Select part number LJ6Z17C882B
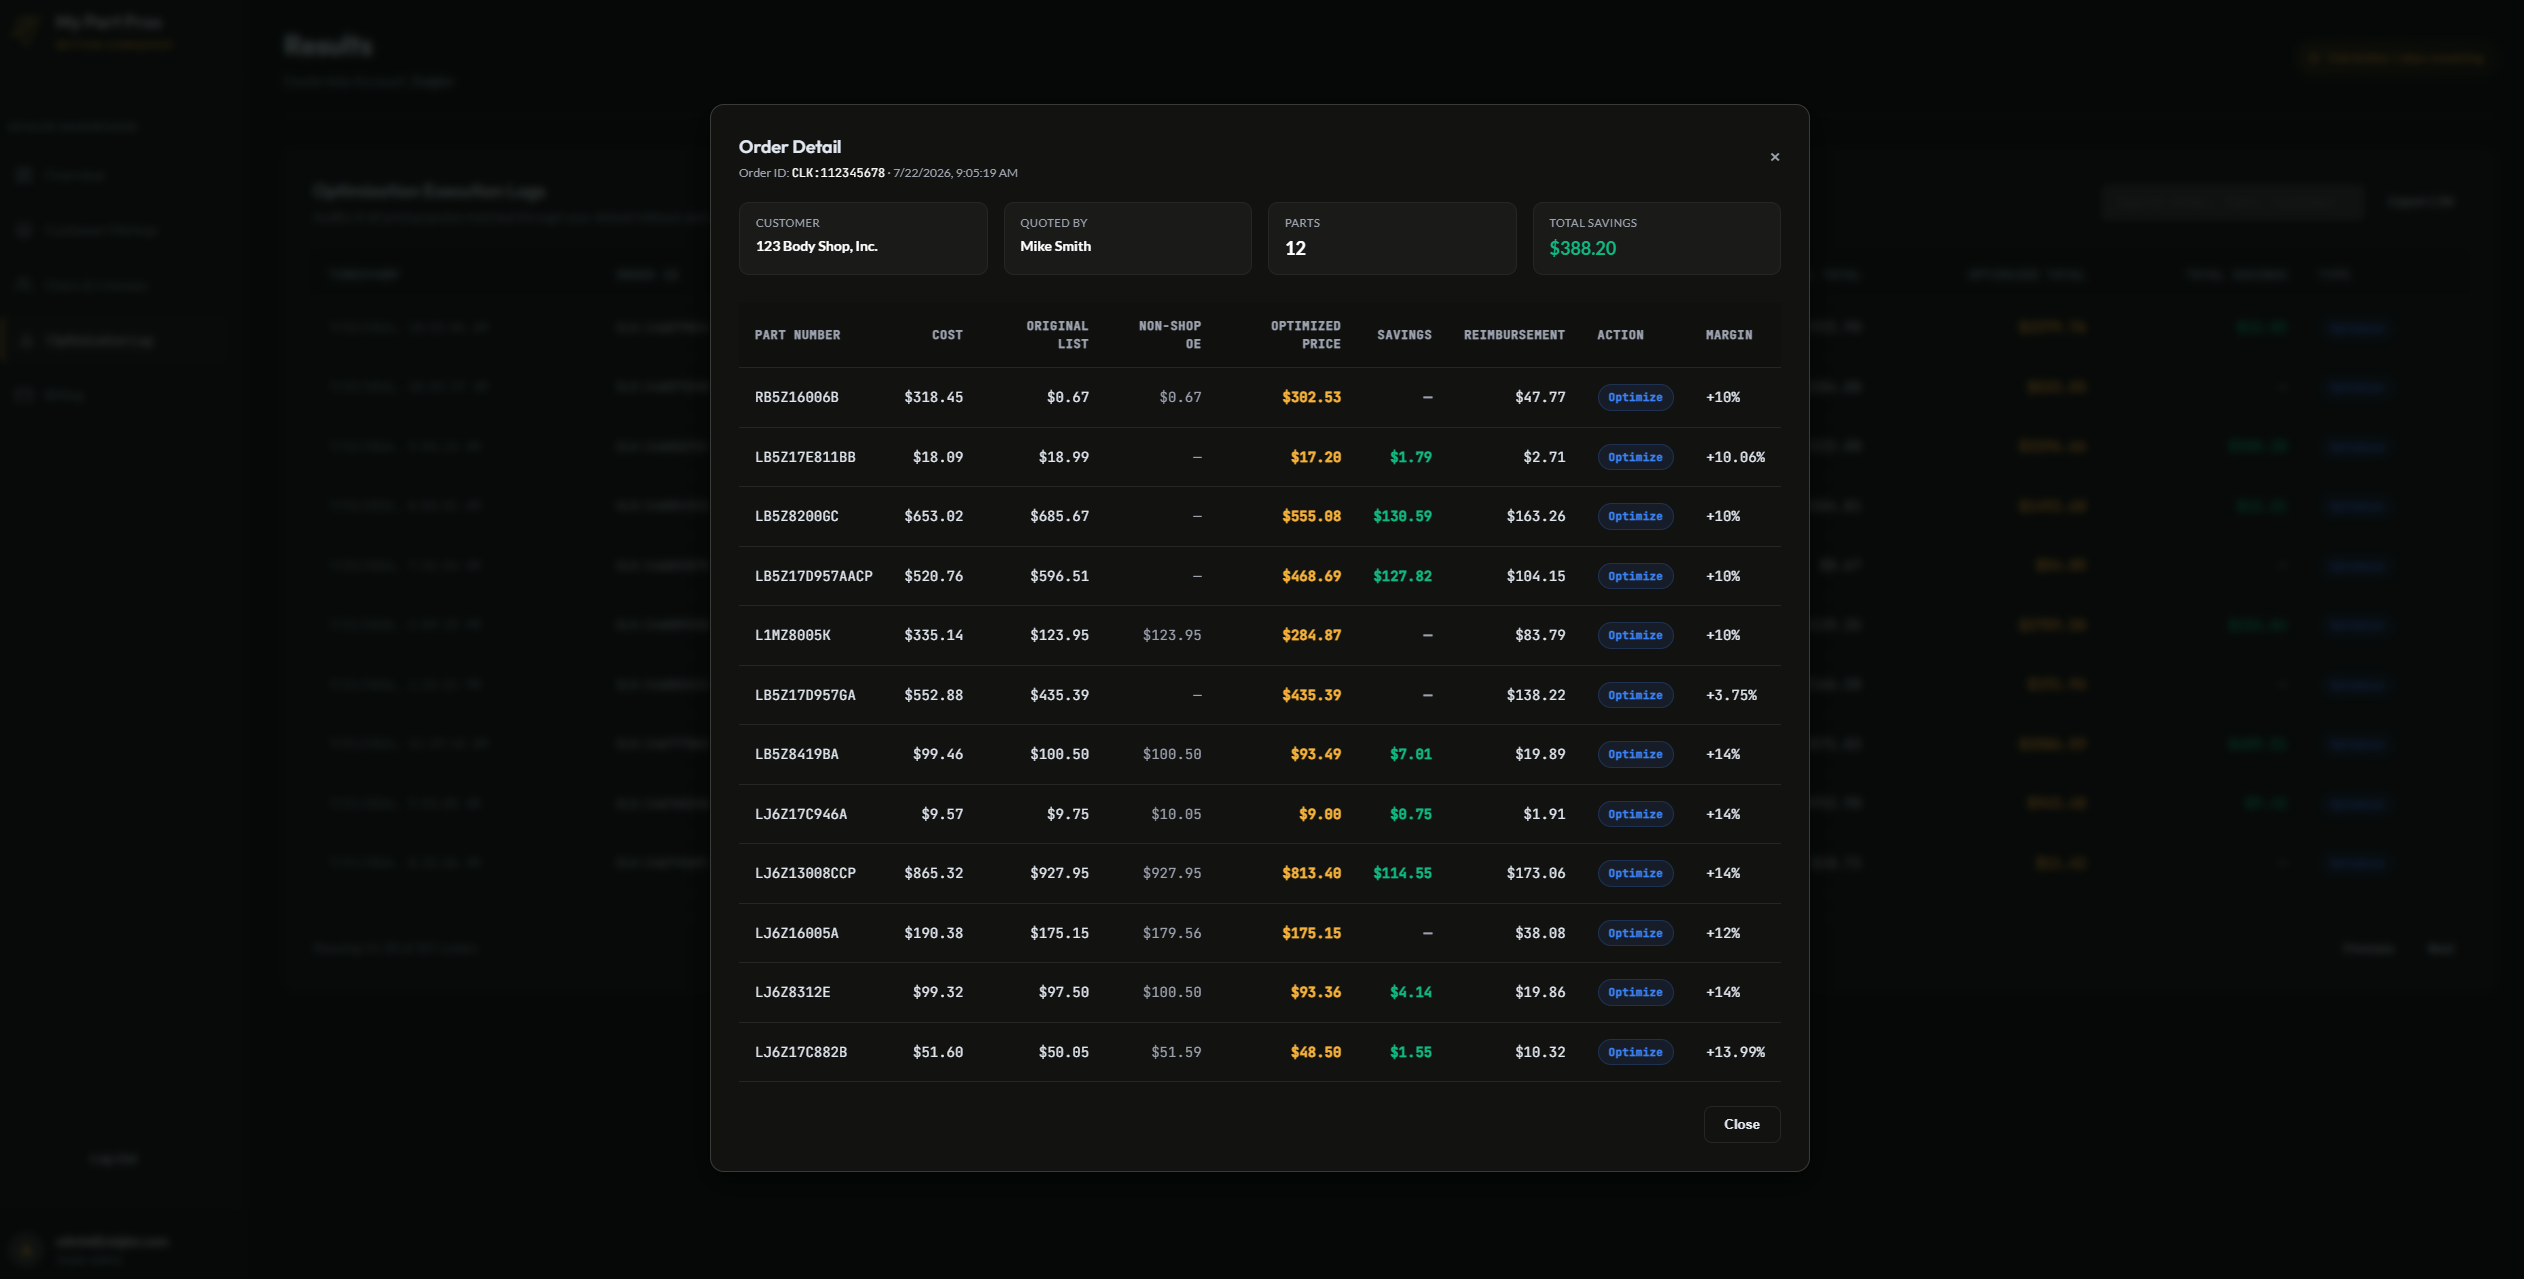Image resolution: width=2524 pixels, height=1279 pixels. click(801, 1052)
